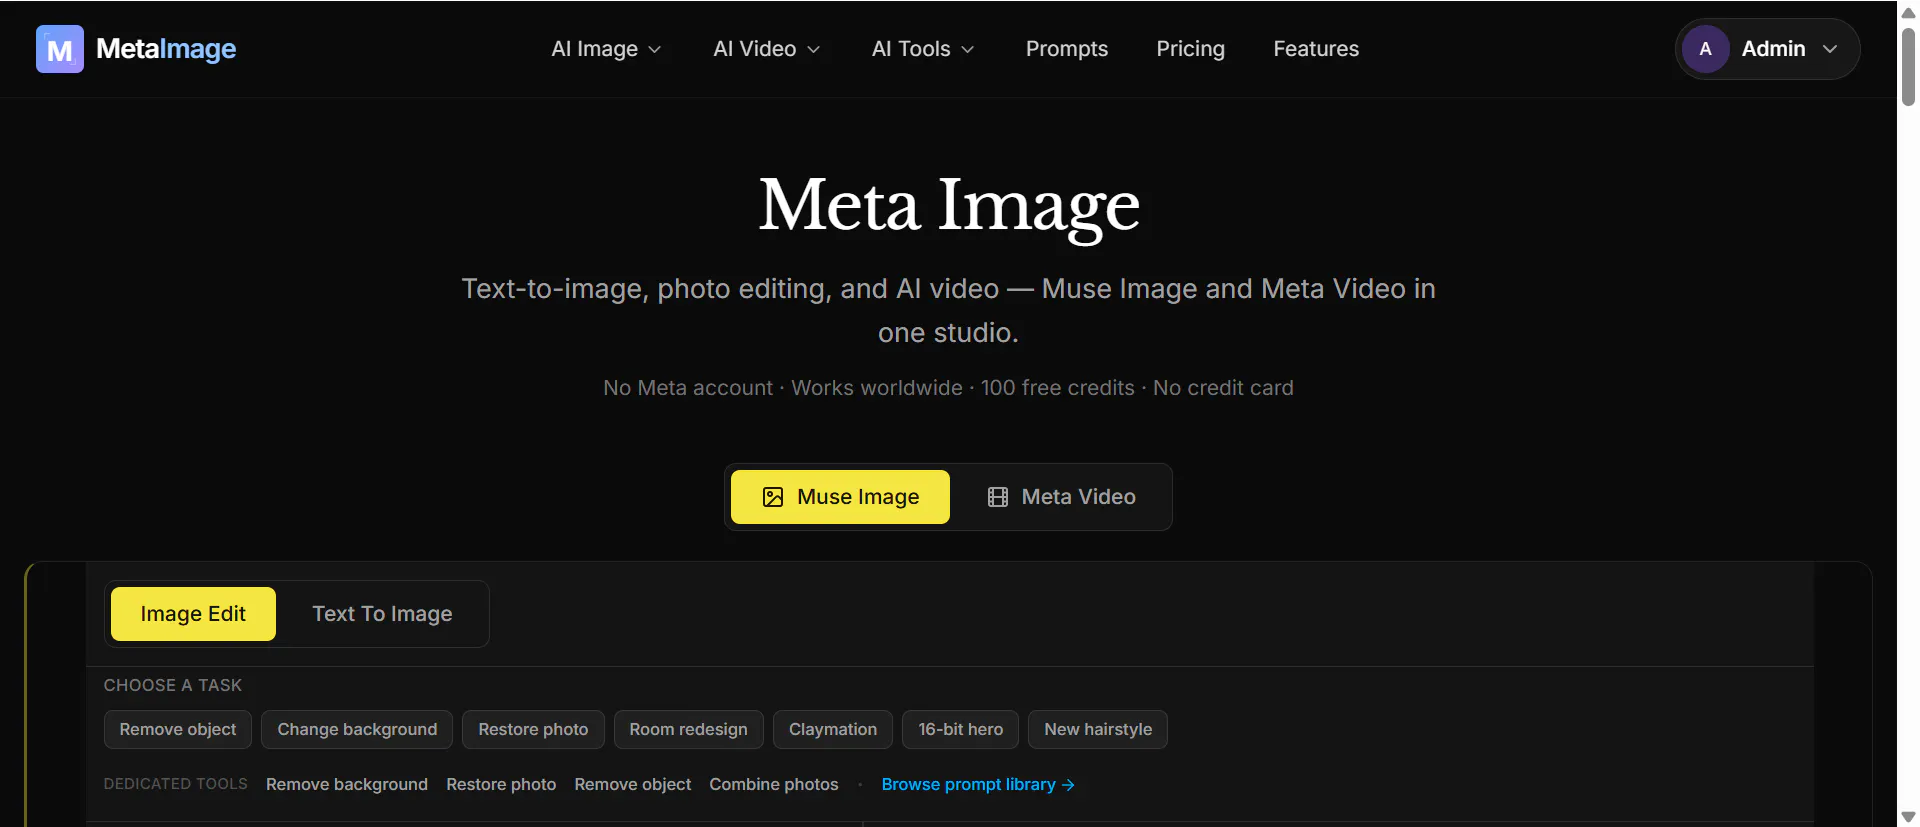Expand the AI Tools dropdown menu

click(922, 49)
